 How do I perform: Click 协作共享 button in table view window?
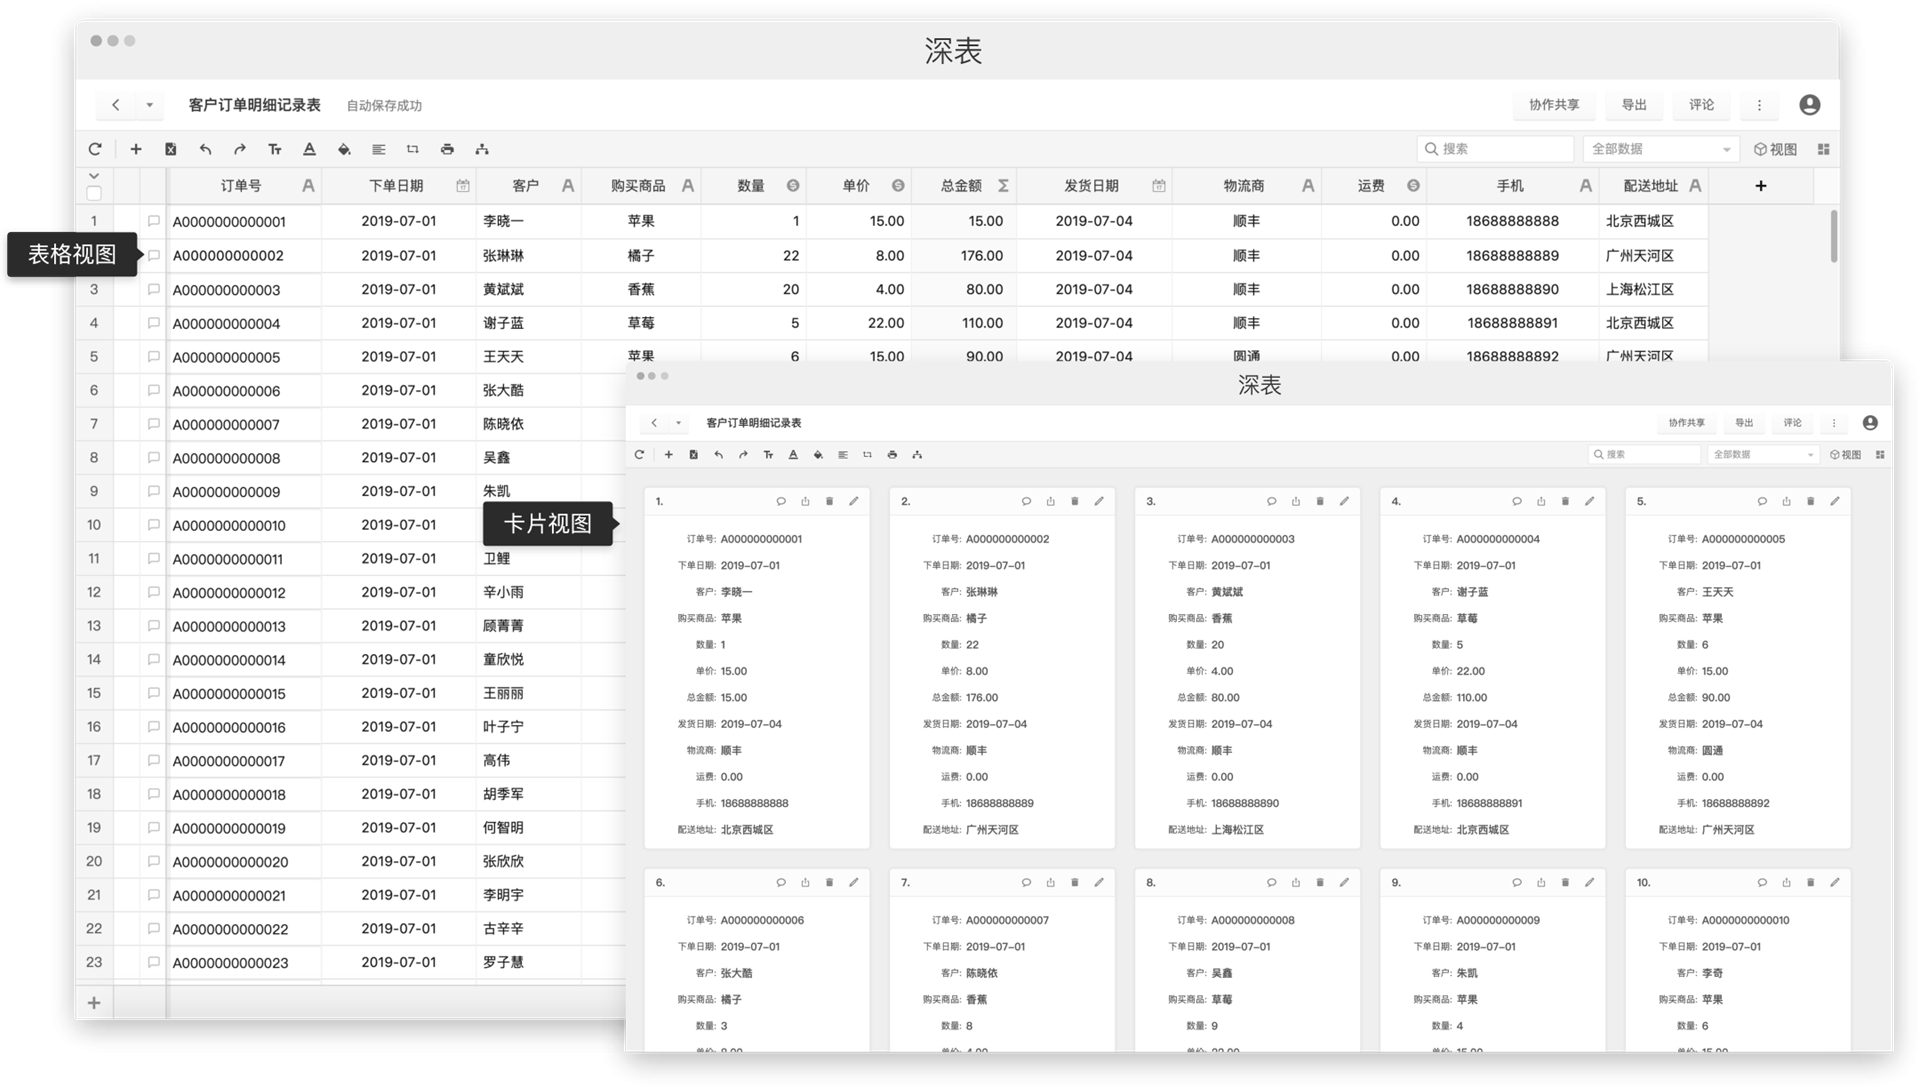coord(1554,105)
